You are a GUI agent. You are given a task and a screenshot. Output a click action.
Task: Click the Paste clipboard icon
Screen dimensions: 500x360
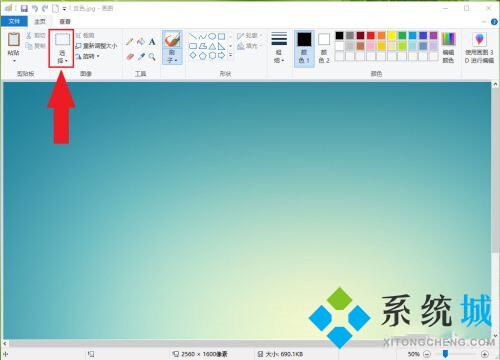click(x=14, y=40)
